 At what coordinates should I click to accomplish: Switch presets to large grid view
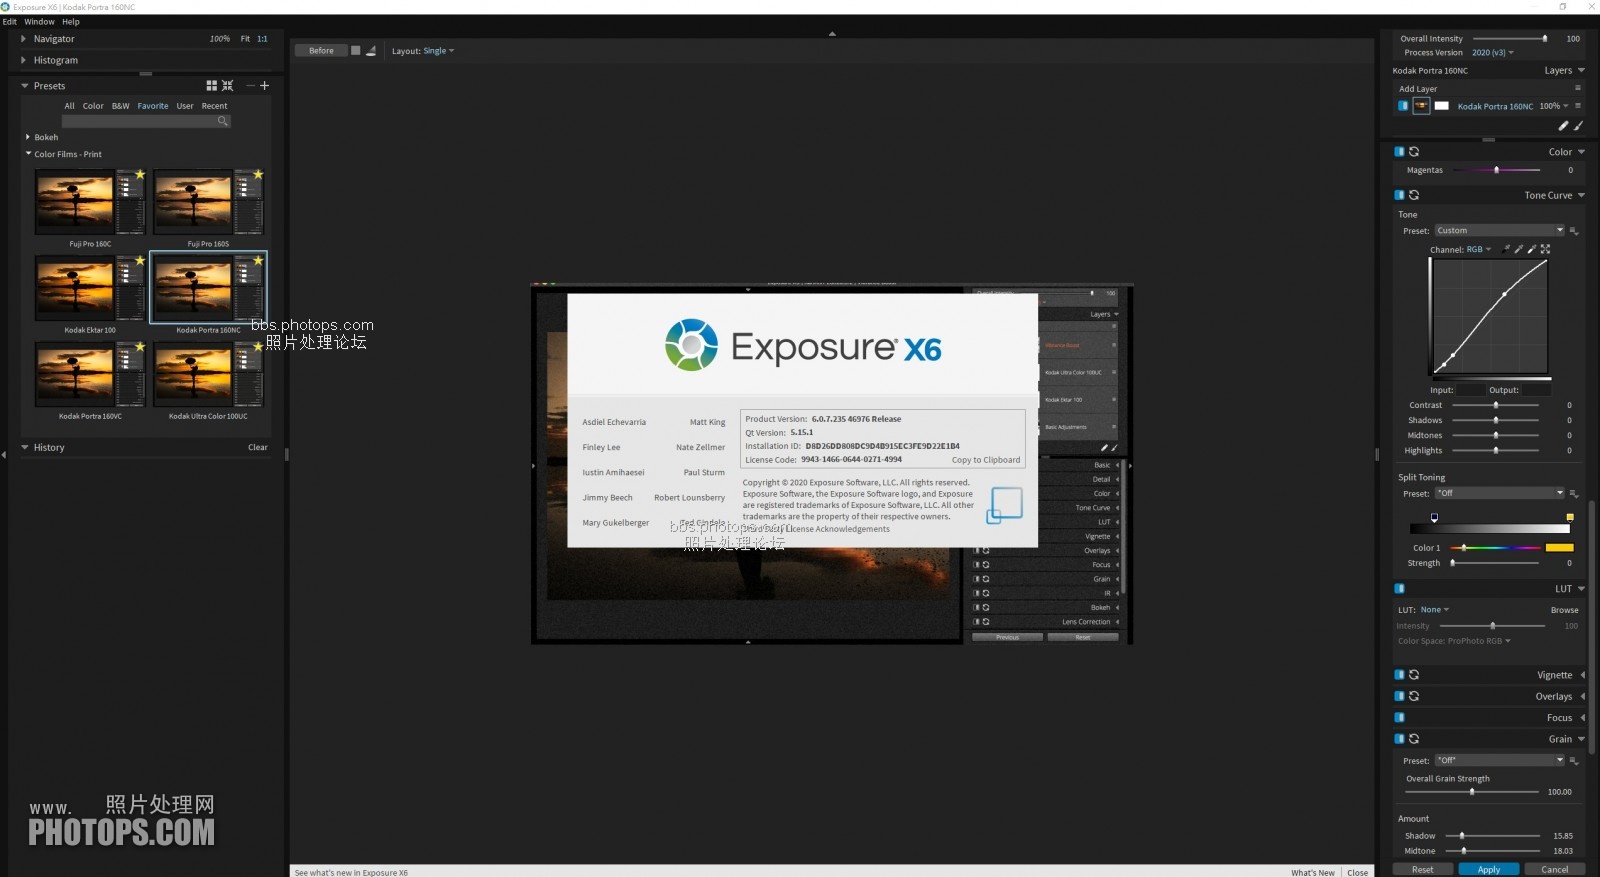[211, 86]
